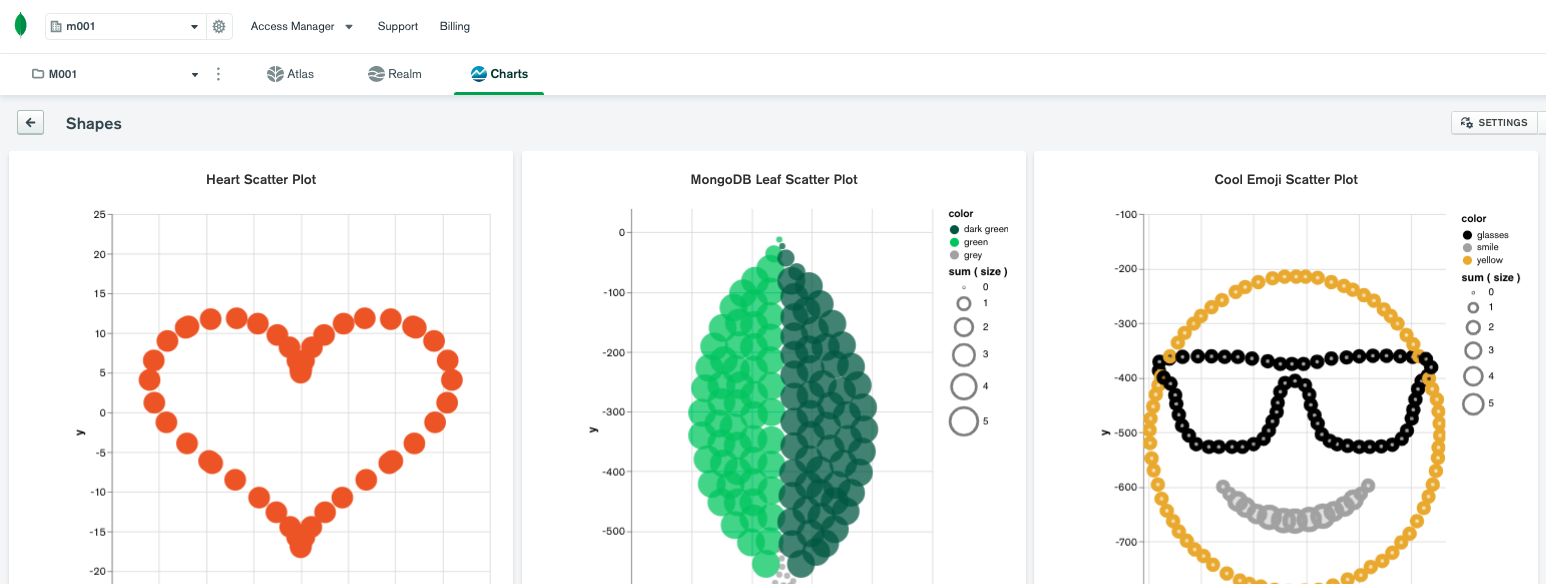Go back using the arrow button

click(30, 123)
